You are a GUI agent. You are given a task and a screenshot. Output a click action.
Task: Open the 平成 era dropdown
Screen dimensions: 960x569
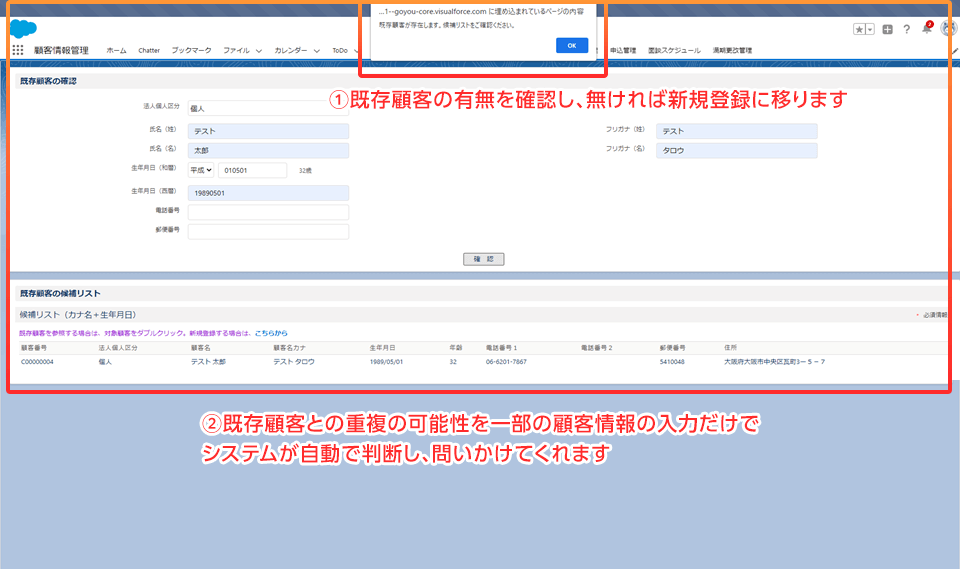[201, 170]
